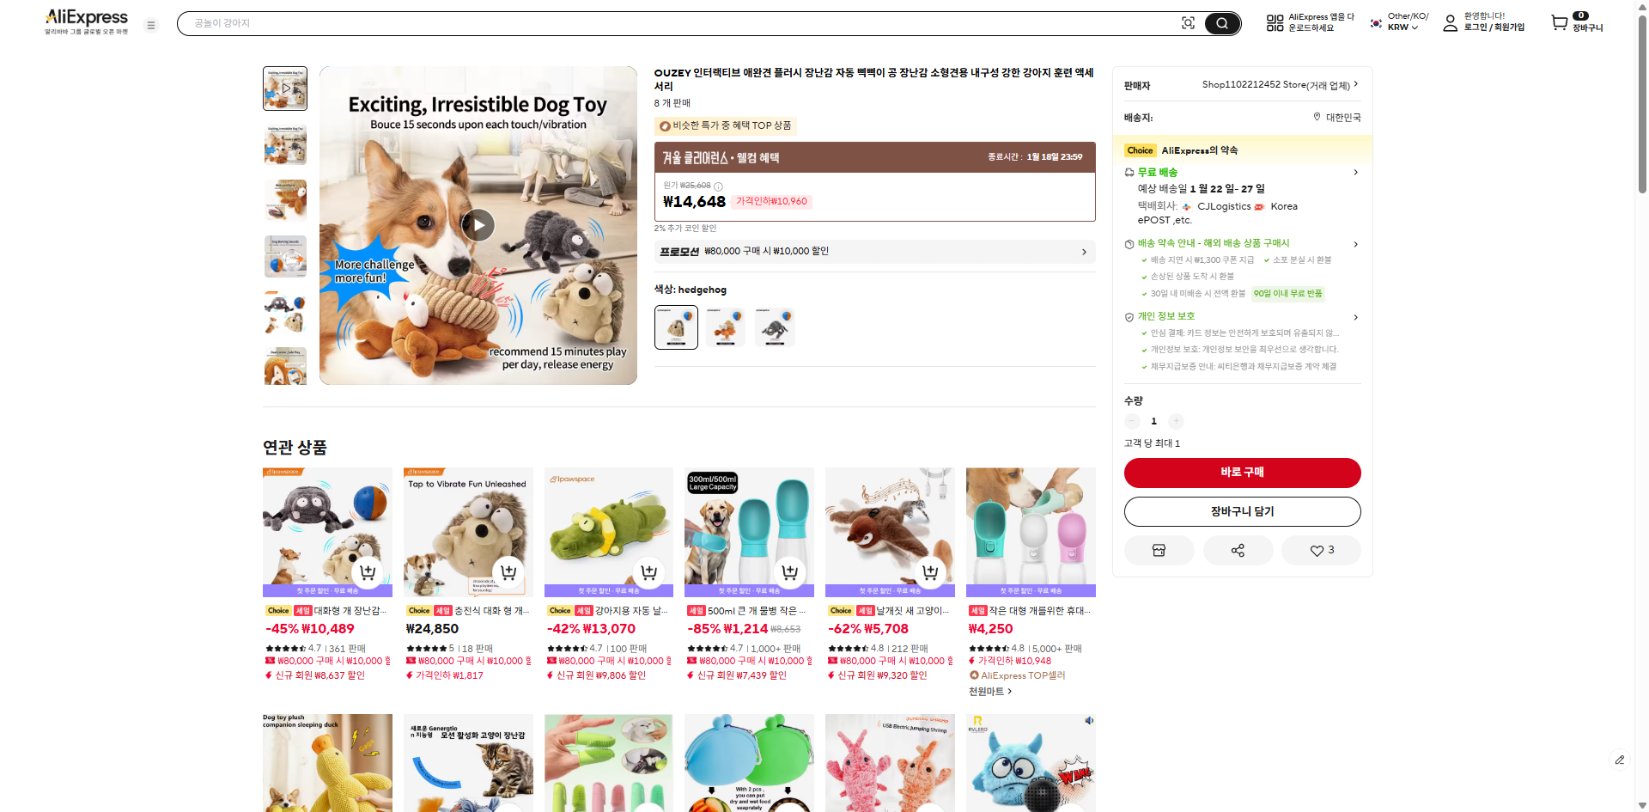Open the shopping cart icon in header
The image size is (1649, 812).
coord(1559,22)
